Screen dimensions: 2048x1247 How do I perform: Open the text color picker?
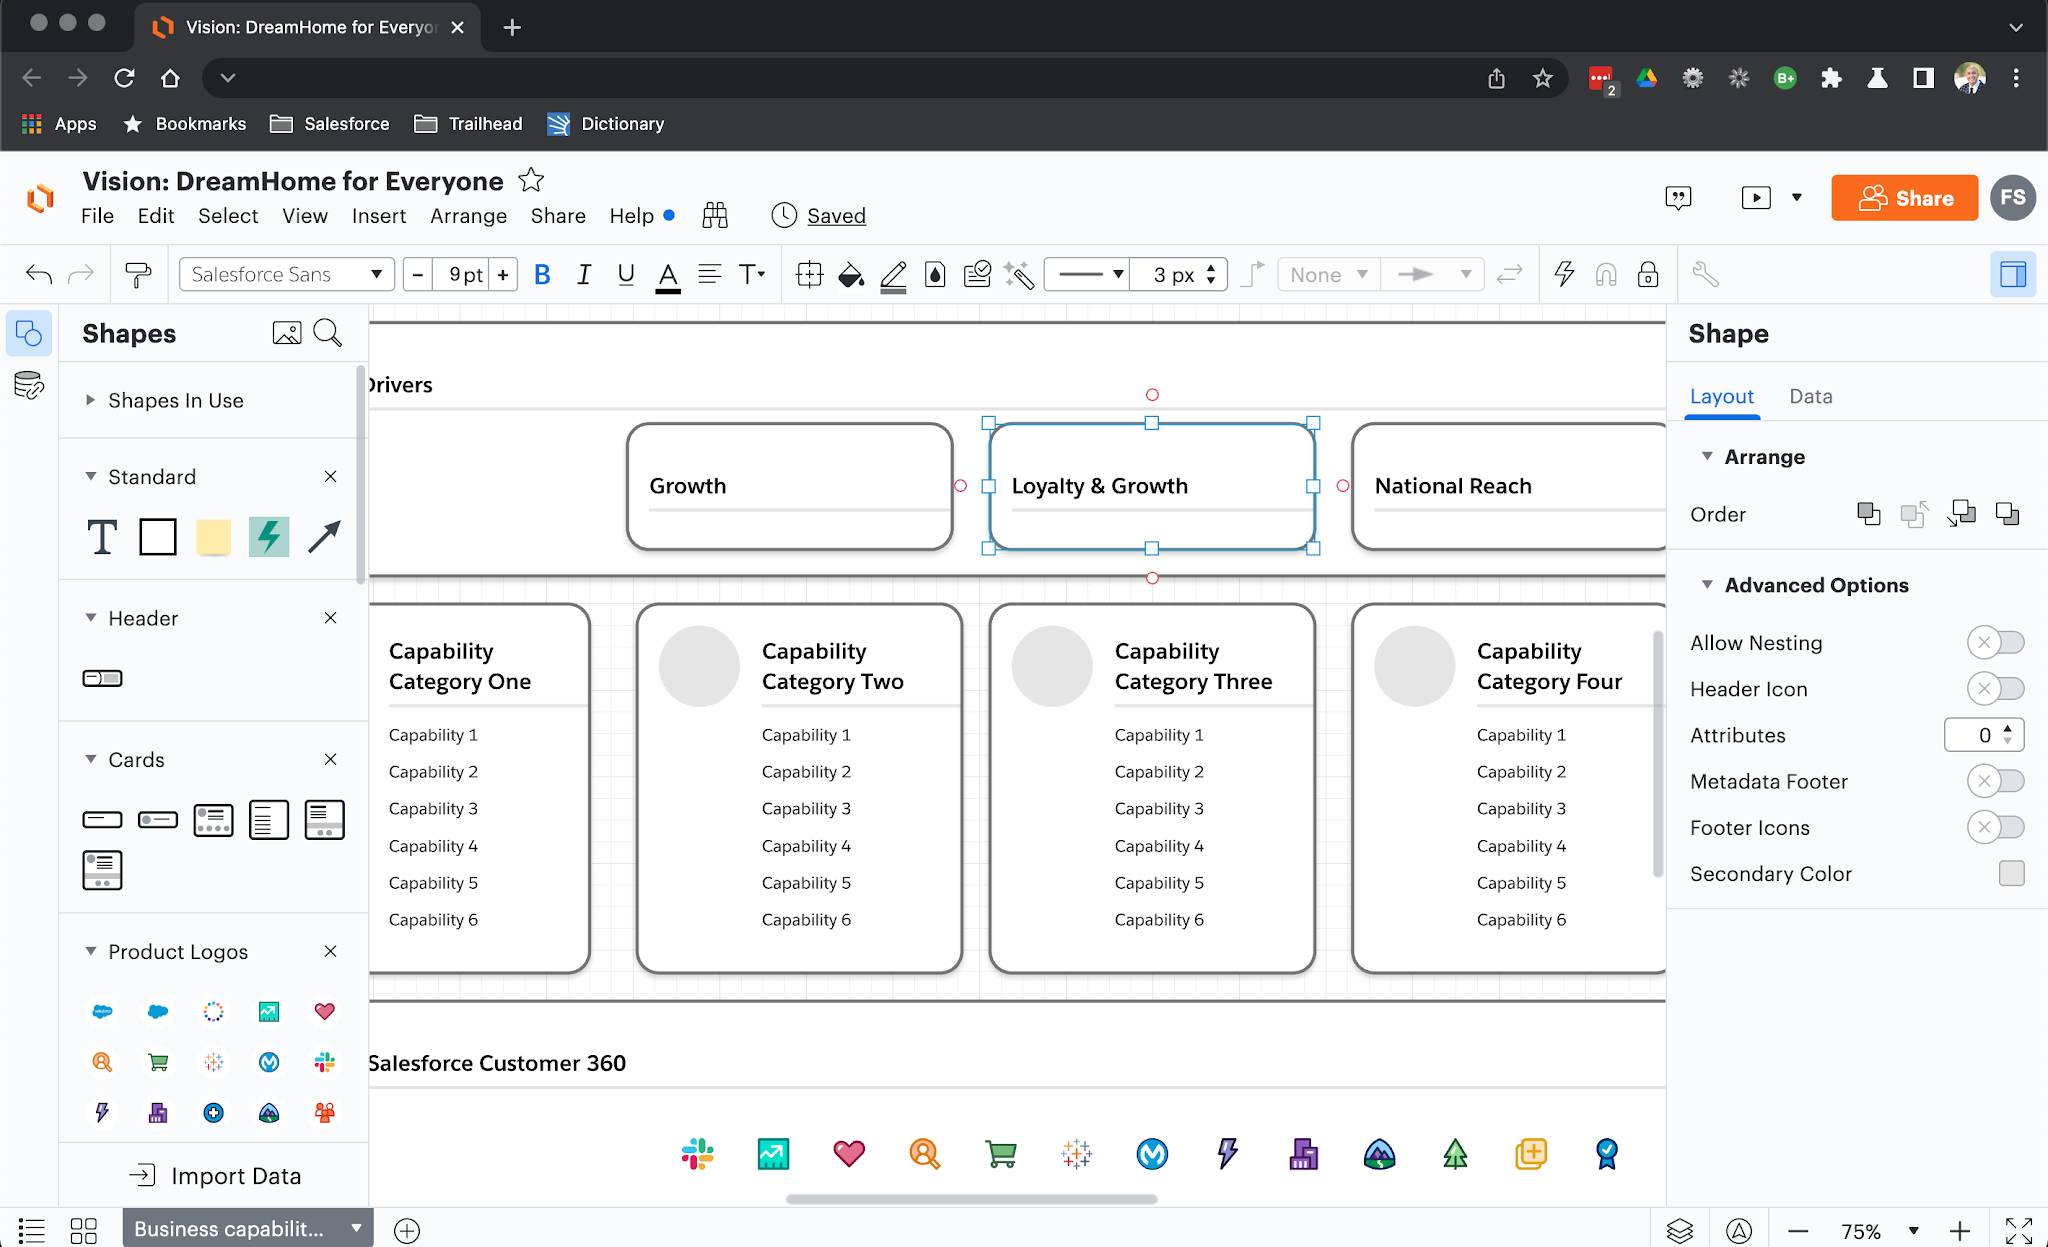point(668,276)
